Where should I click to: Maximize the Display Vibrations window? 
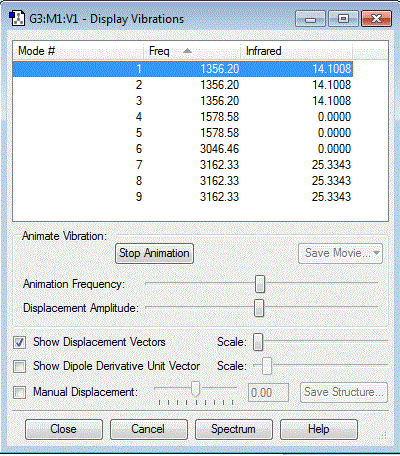pos(343,19)
